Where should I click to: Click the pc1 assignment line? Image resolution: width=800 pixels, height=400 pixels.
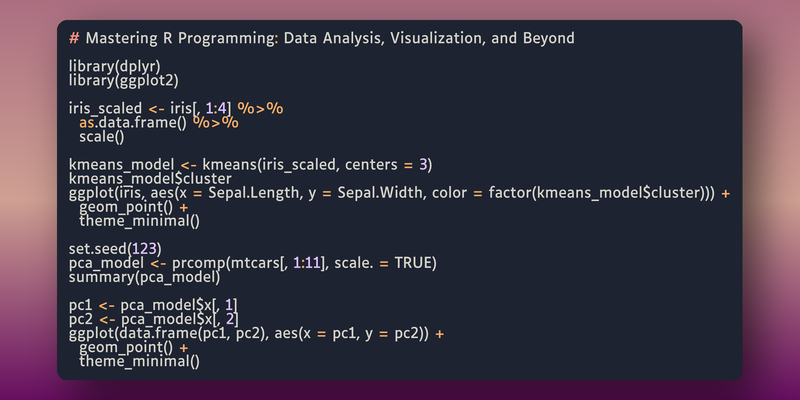click(153, 306)
